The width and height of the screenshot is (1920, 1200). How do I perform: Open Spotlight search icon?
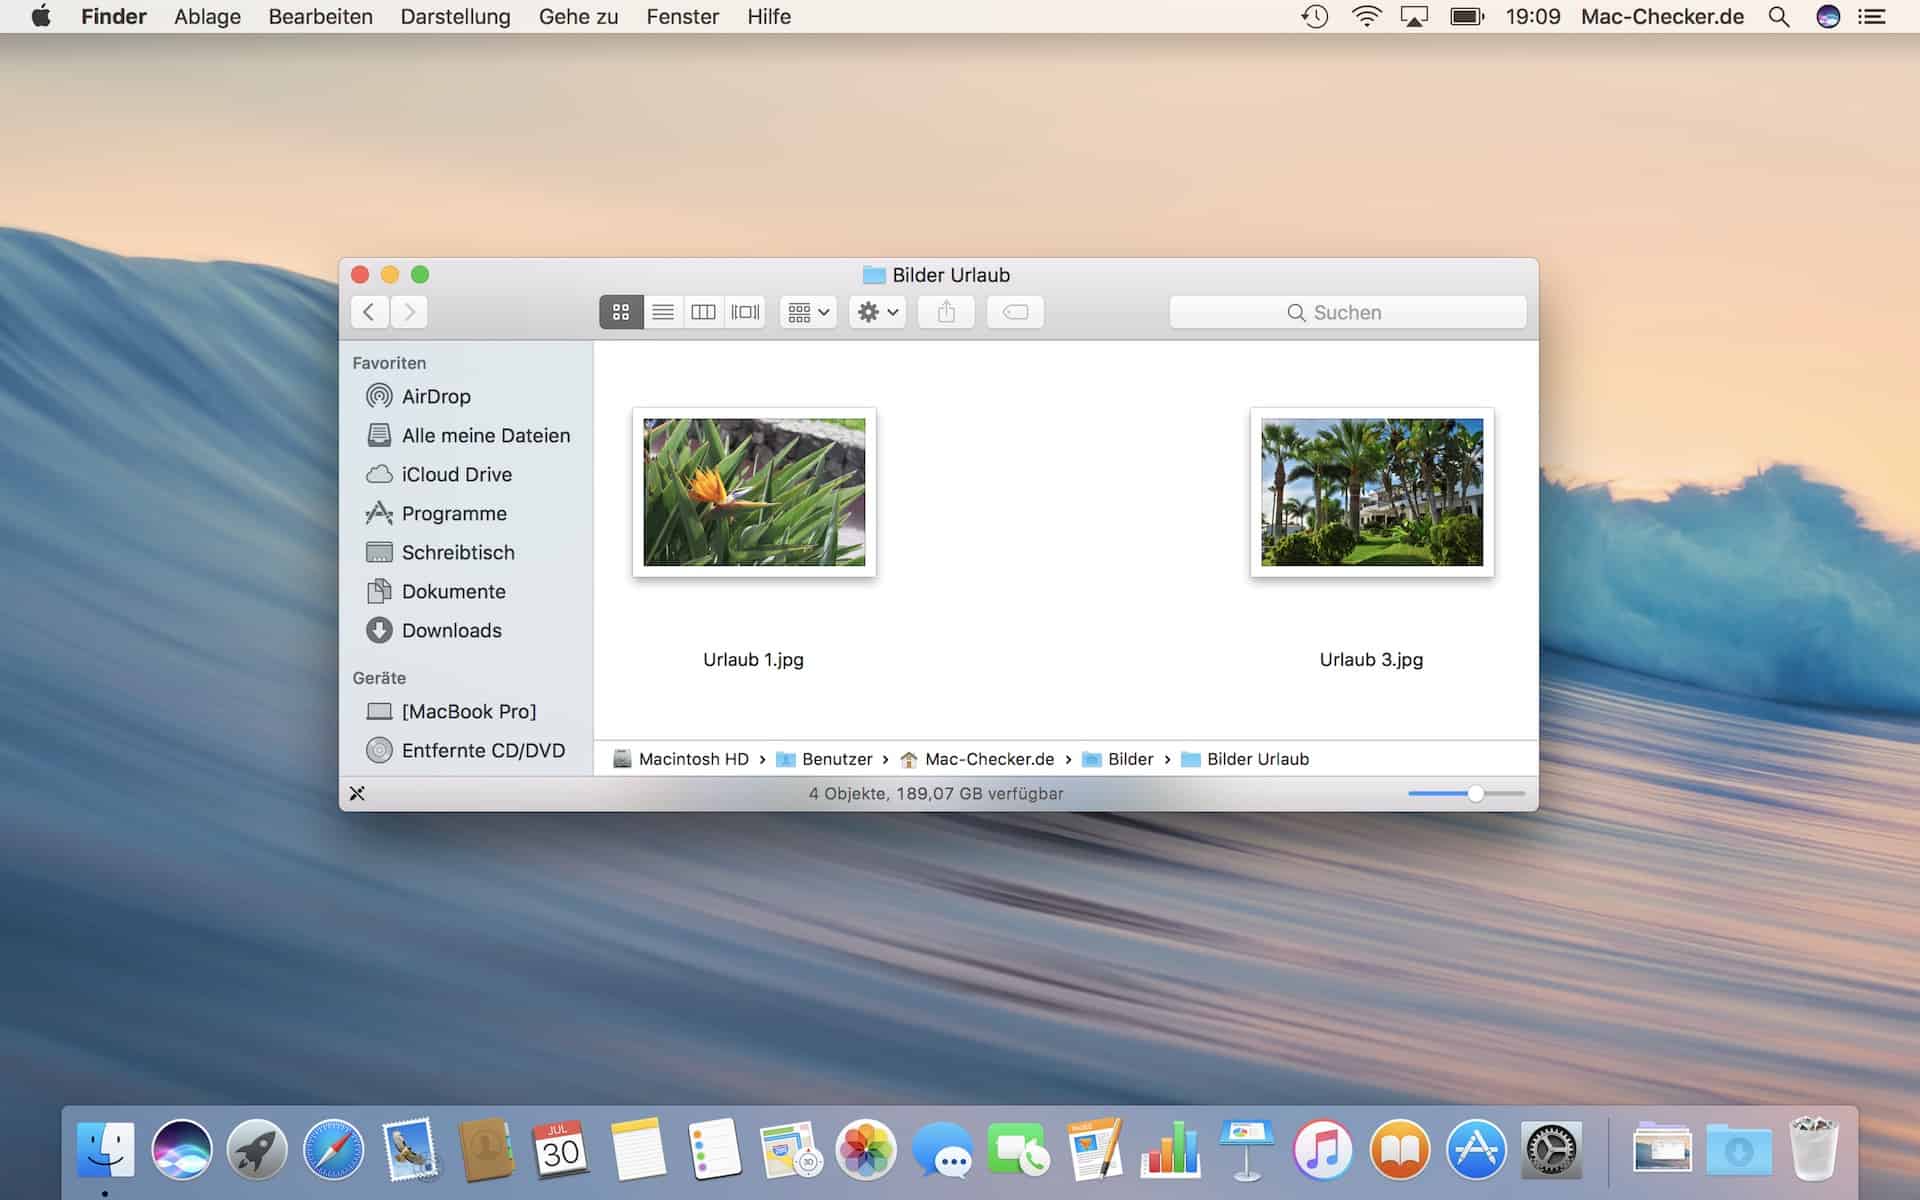(1779, 16)
